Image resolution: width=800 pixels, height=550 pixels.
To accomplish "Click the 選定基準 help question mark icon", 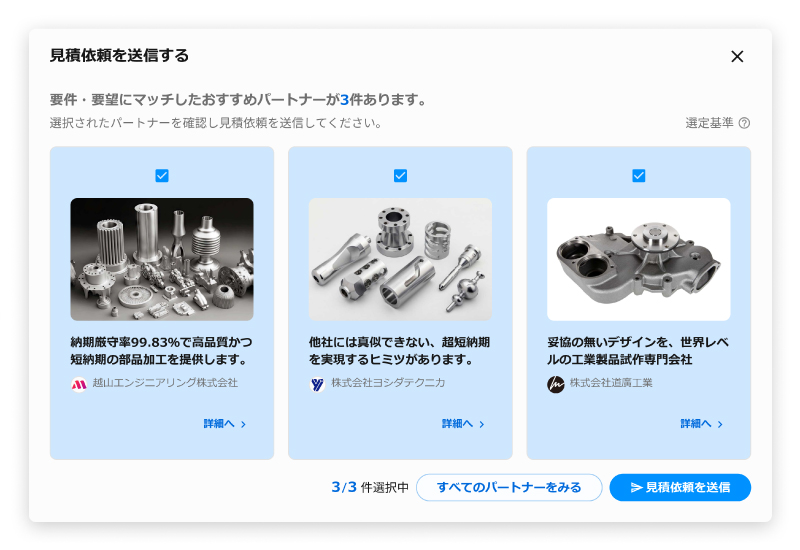I will click(x=744, y=123).
